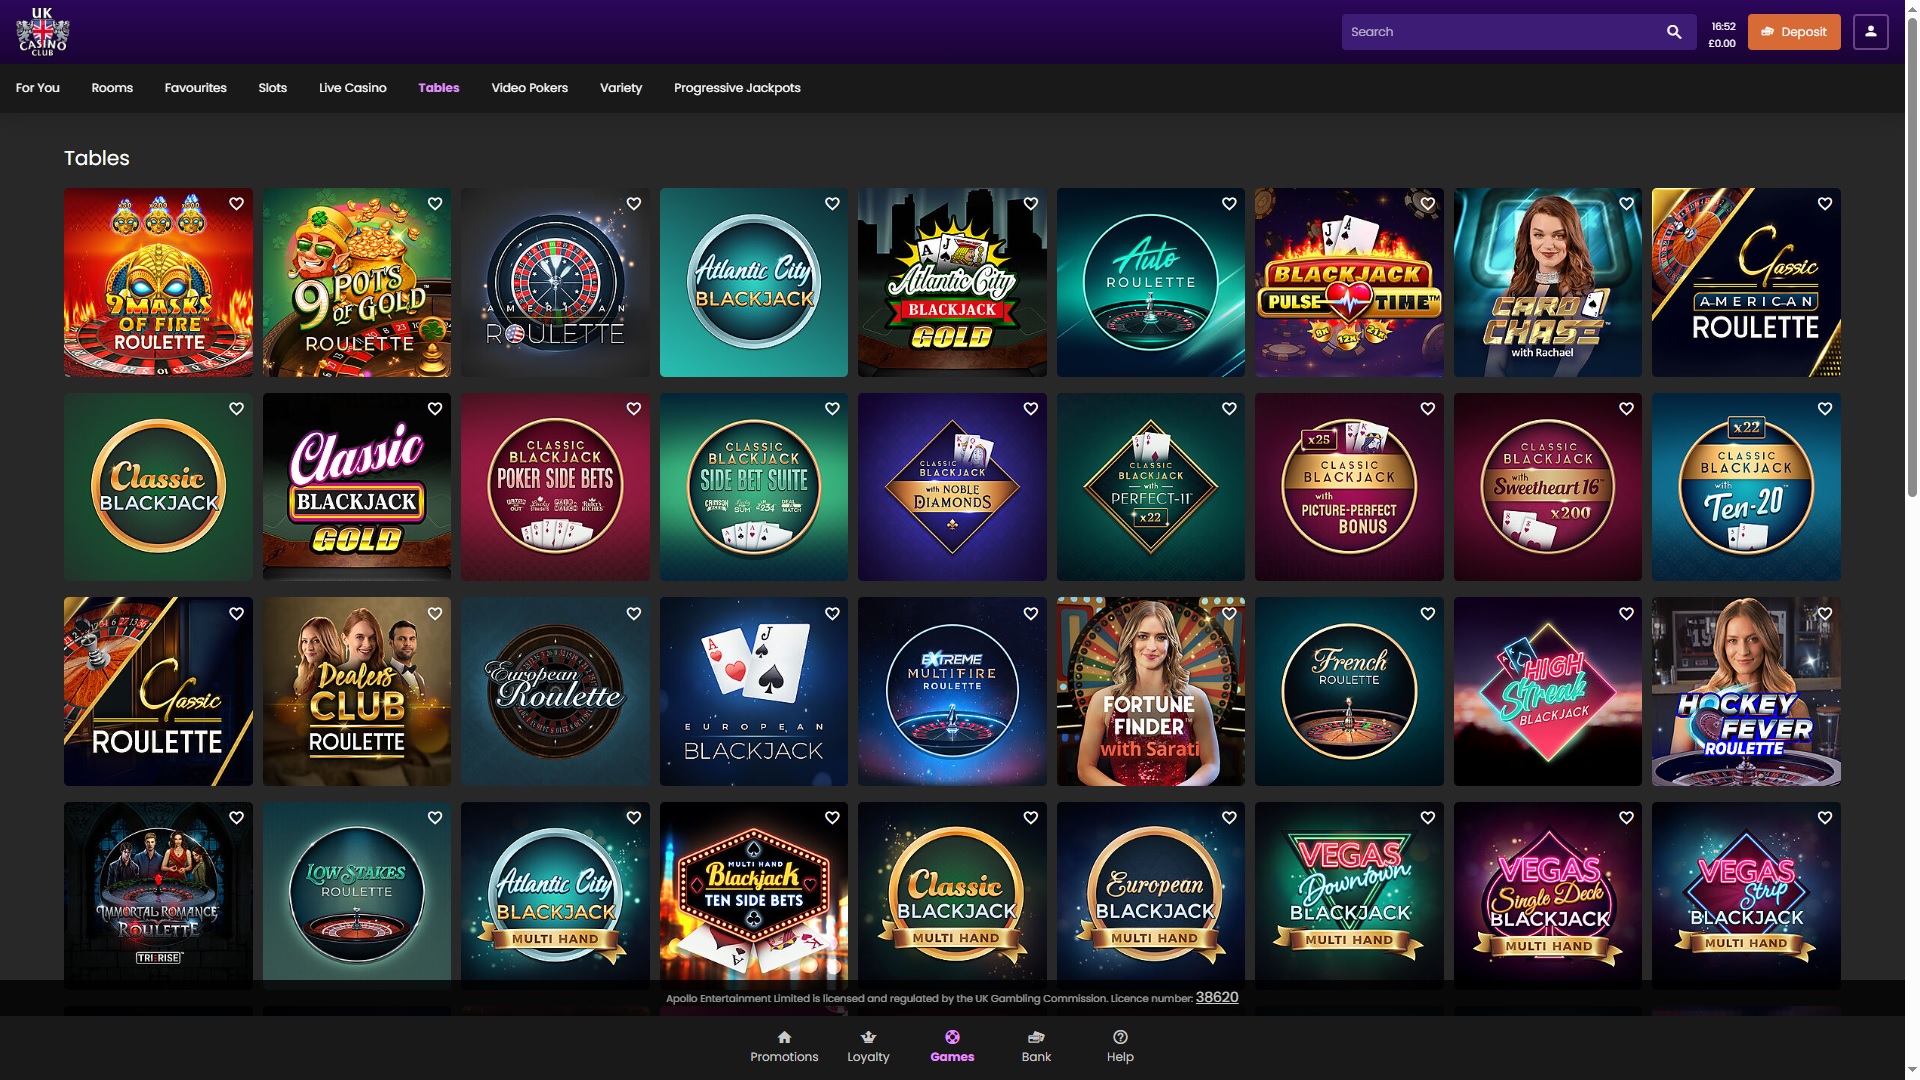Click the Deposit button

(x=1794, y=32)
